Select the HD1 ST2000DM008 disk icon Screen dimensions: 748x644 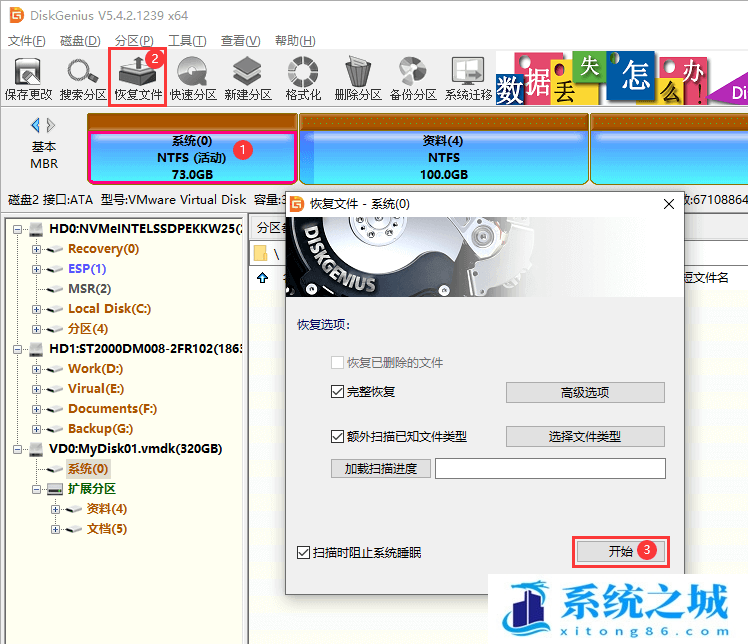click(x=36, y=349)
